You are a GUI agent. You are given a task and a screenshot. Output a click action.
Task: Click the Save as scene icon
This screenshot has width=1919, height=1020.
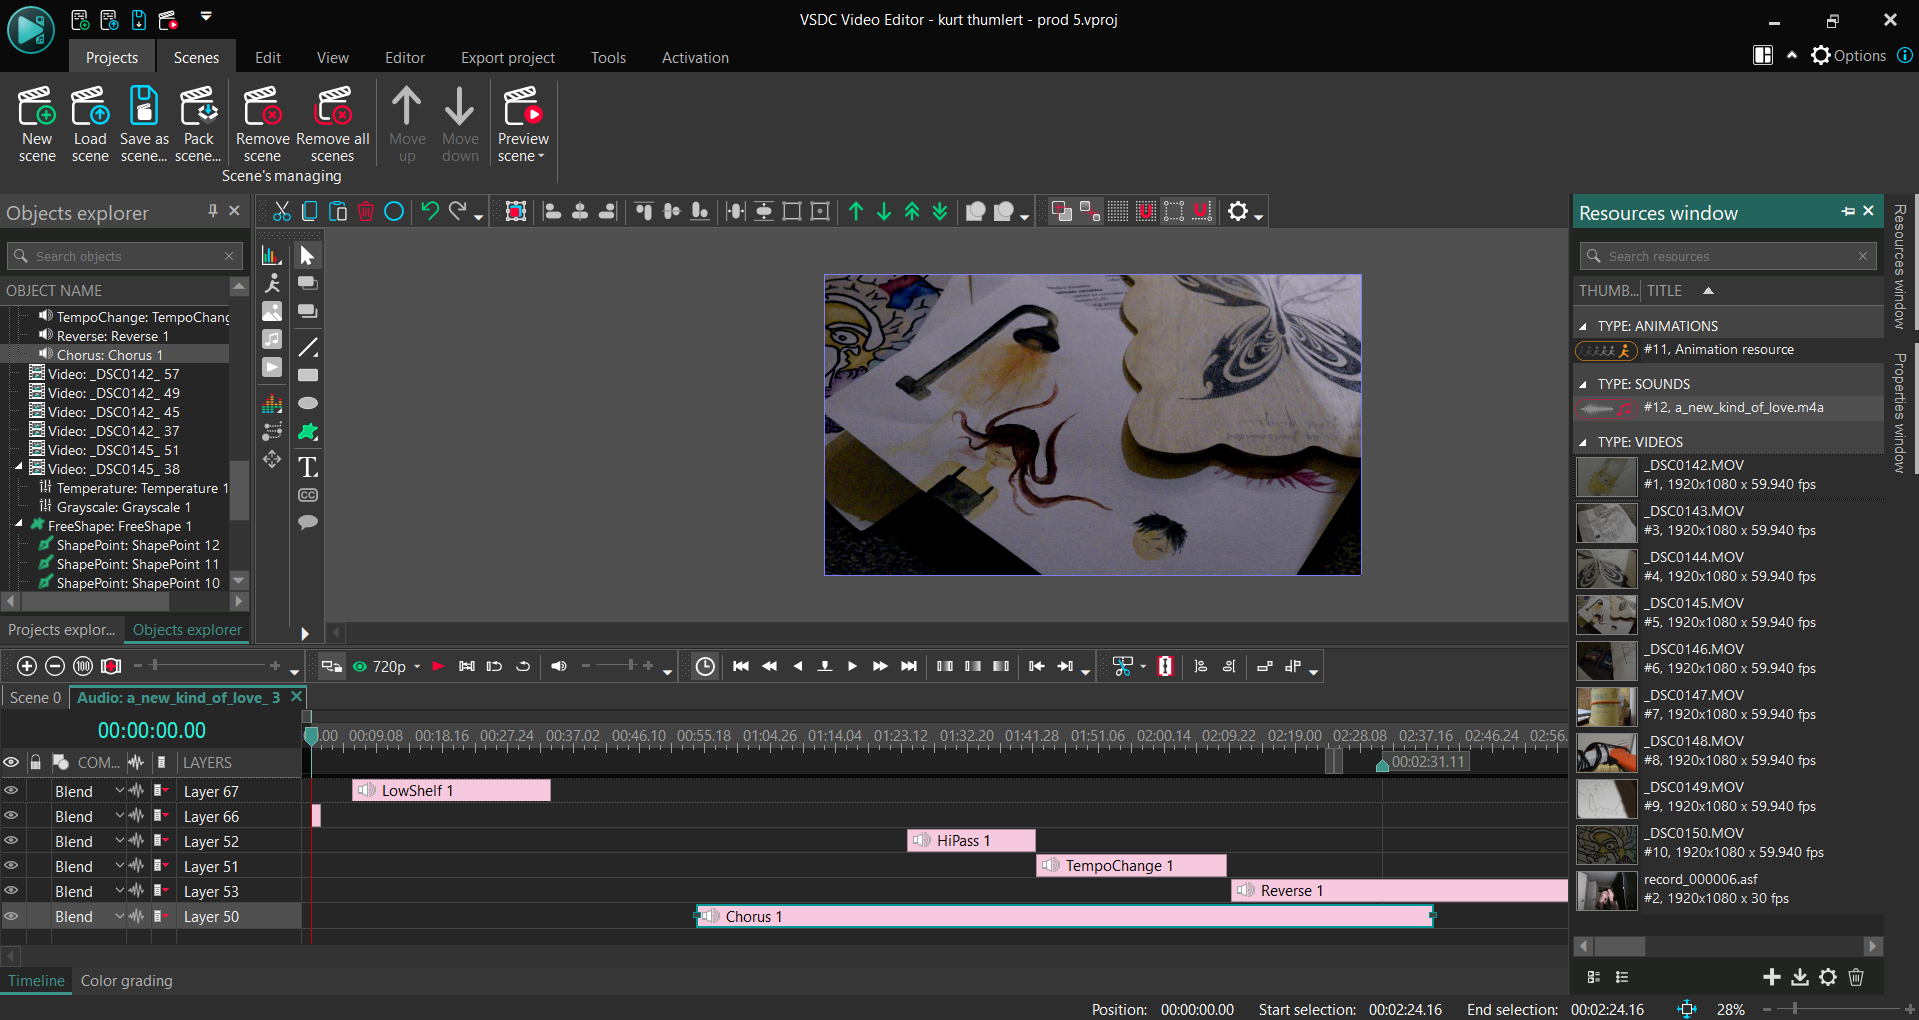143,107
